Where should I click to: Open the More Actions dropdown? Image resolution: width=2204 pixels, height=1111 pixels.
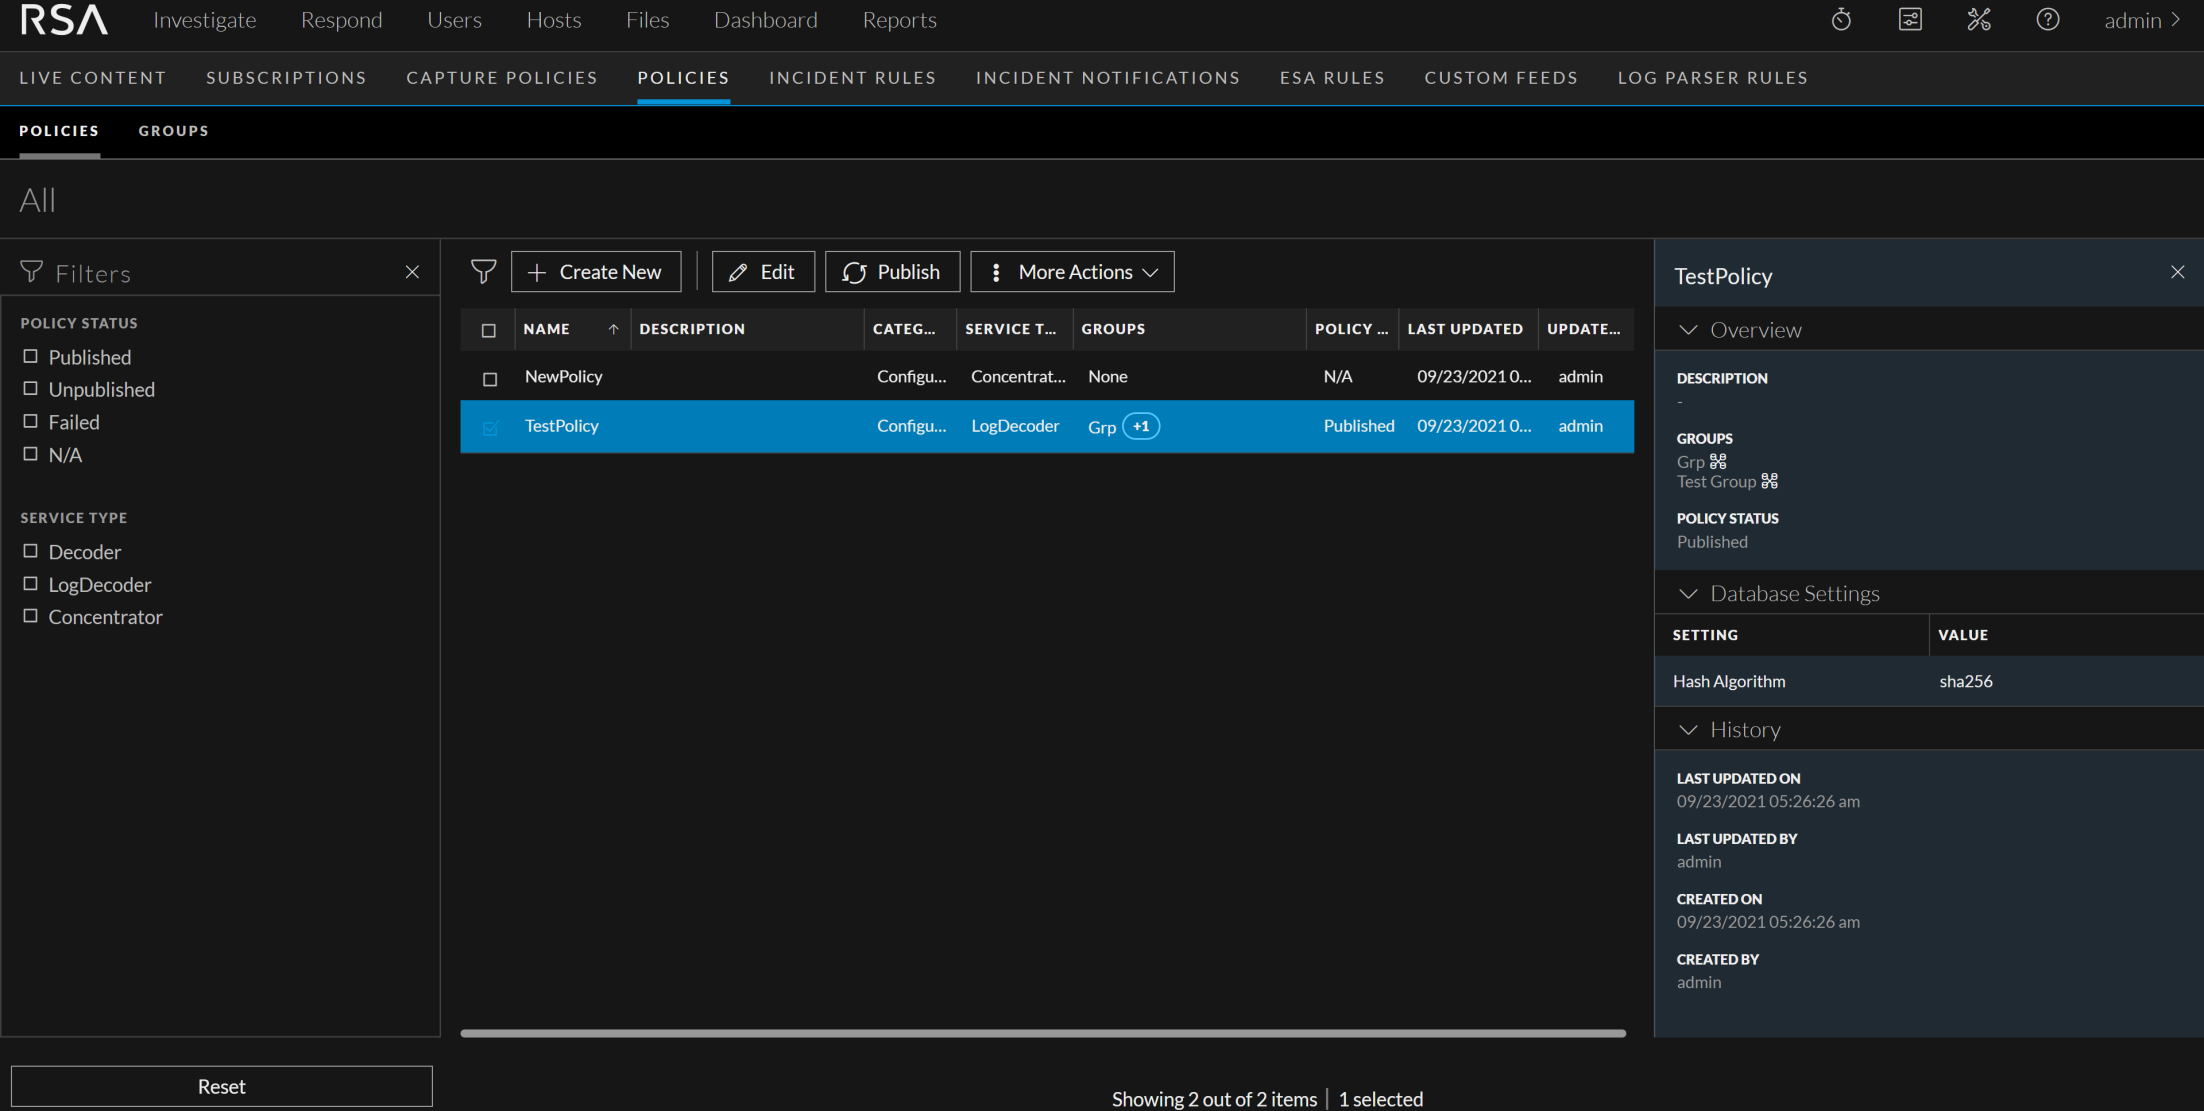(1072, 272)
